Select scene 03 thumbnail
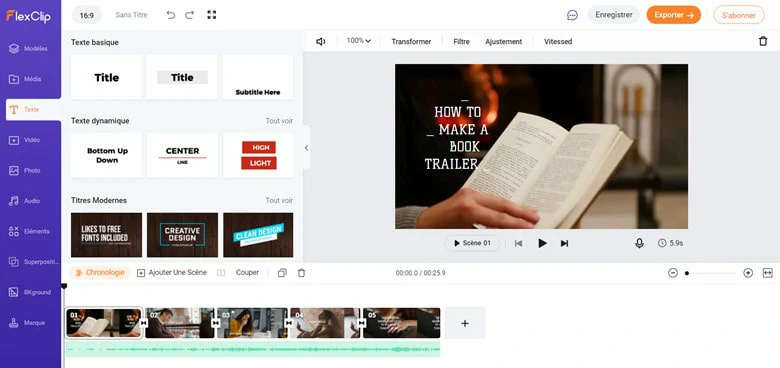The image size is (780, 368). pyautogui.click(x=252, y=323)
